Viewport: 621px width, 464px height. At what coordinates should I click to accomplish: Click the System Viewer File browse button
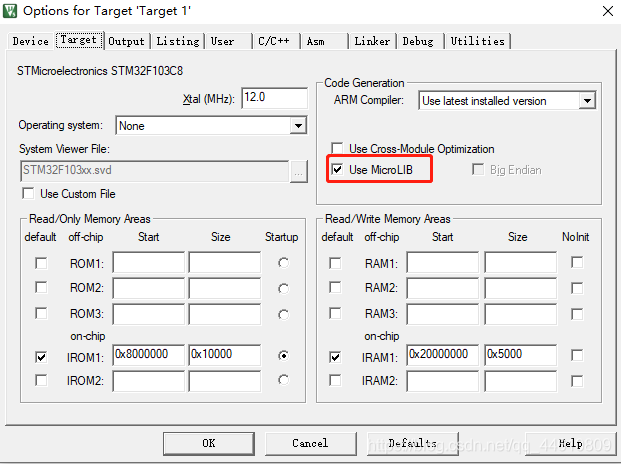[x=299, y=172]
